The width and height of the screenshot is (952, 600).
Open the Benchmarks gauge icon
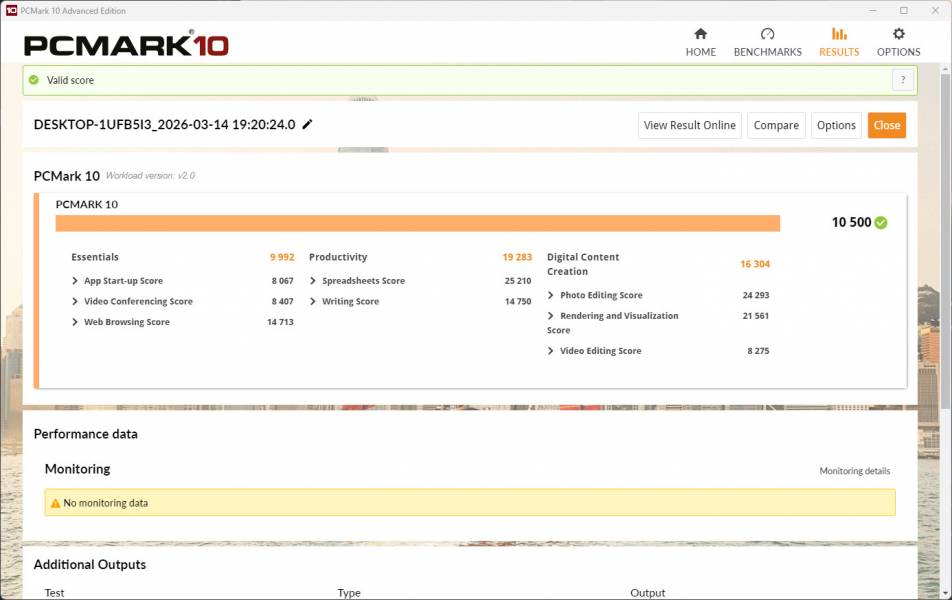pos(767,34)
